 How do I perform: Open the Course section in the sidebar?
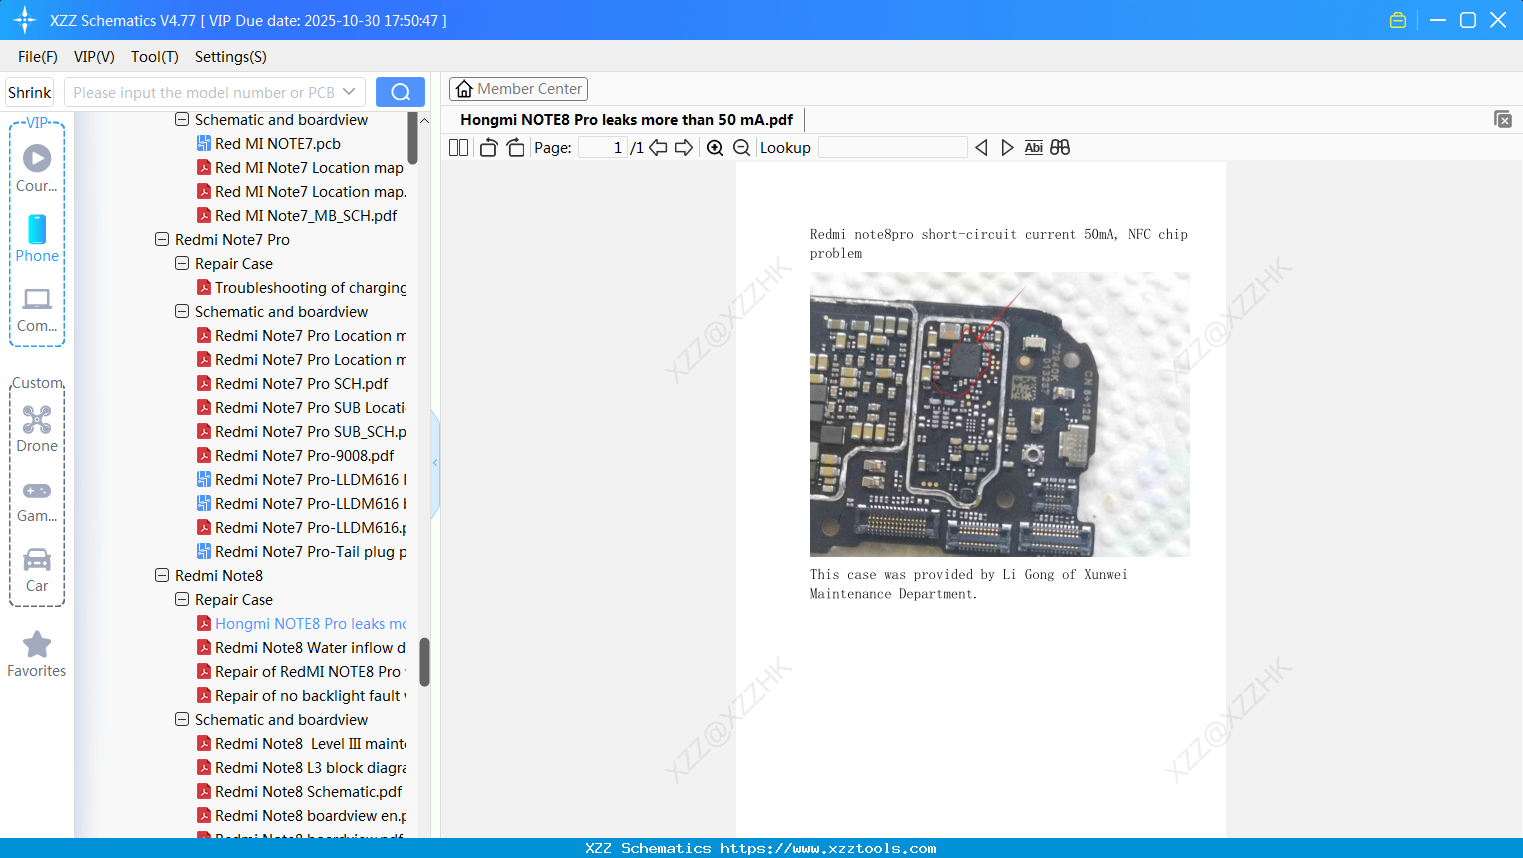click(x=37, y=168)
